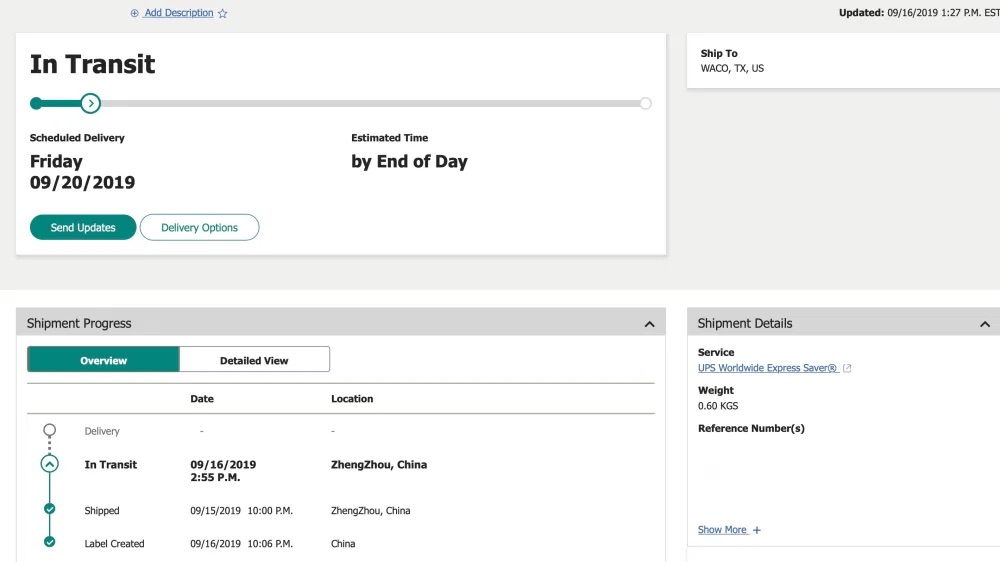1000x562 pixels.
Task: Click the Shipped checkmark status icon
Action: click(50, 509)
